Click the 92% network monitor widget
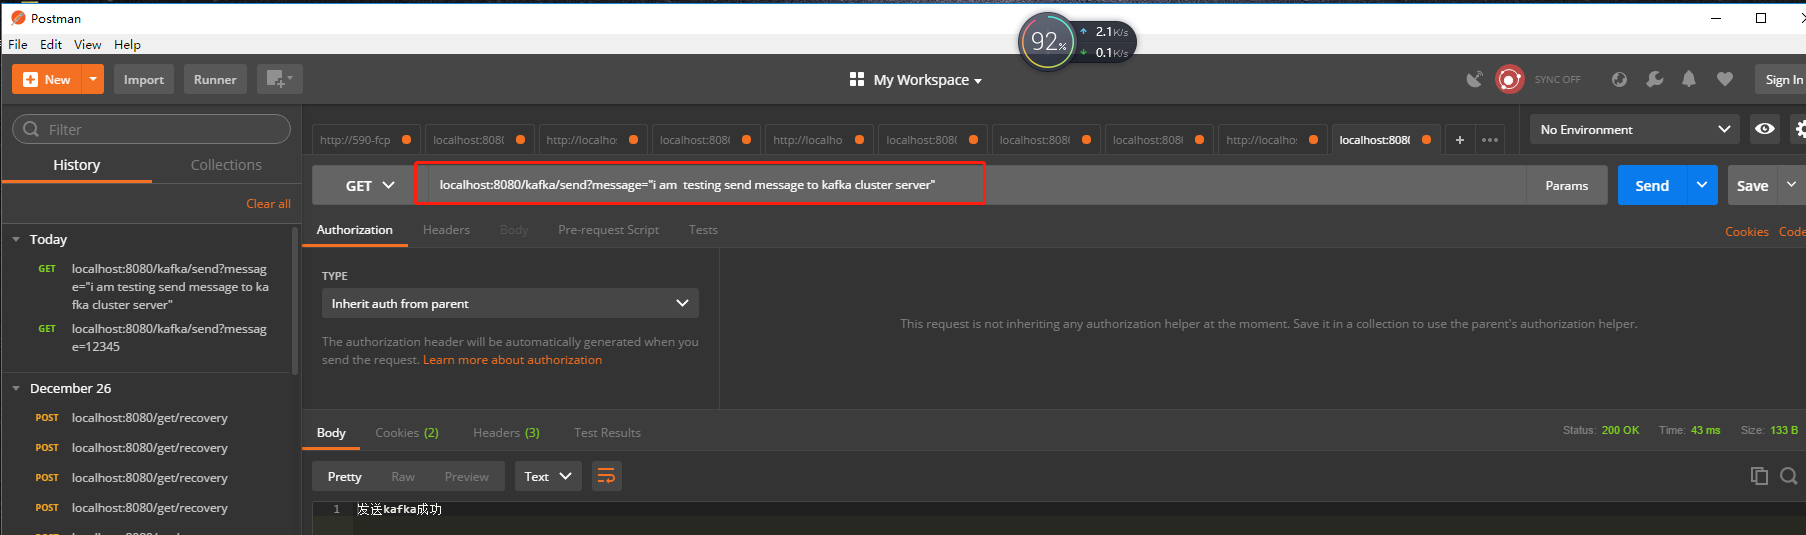 (x=1047, y=41)
